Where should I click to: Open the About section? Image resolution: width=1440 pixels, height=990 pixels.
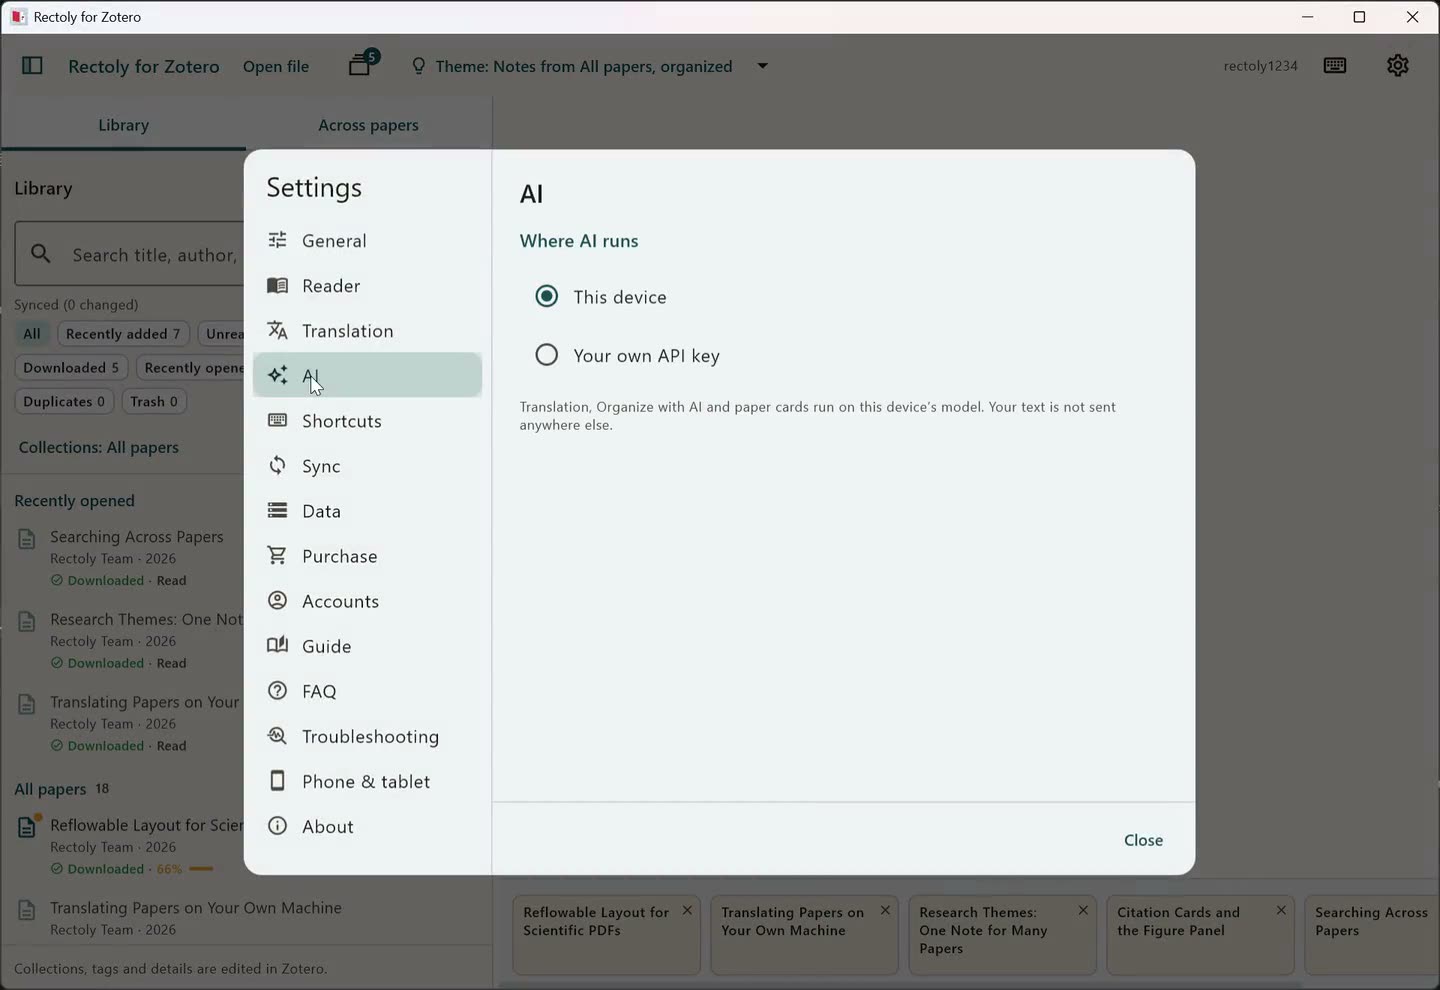[x=367, y=827]
